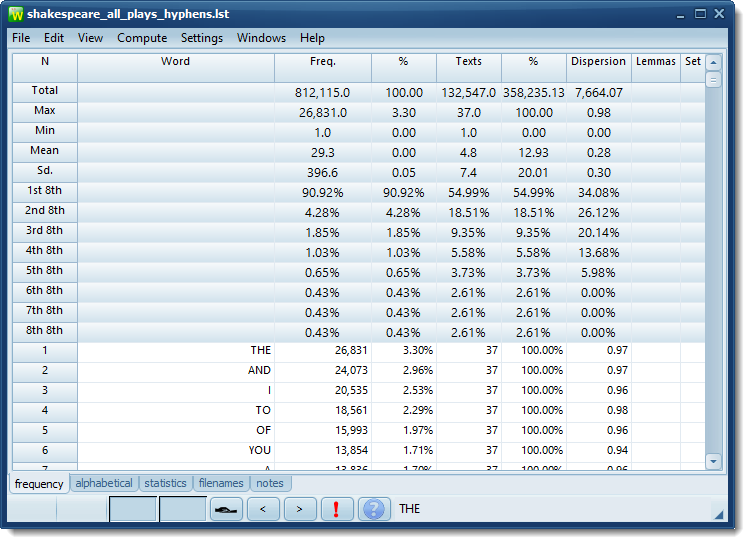Click the 34.08% dispersion cell
The image size is (750, 544).
[600, 195]
